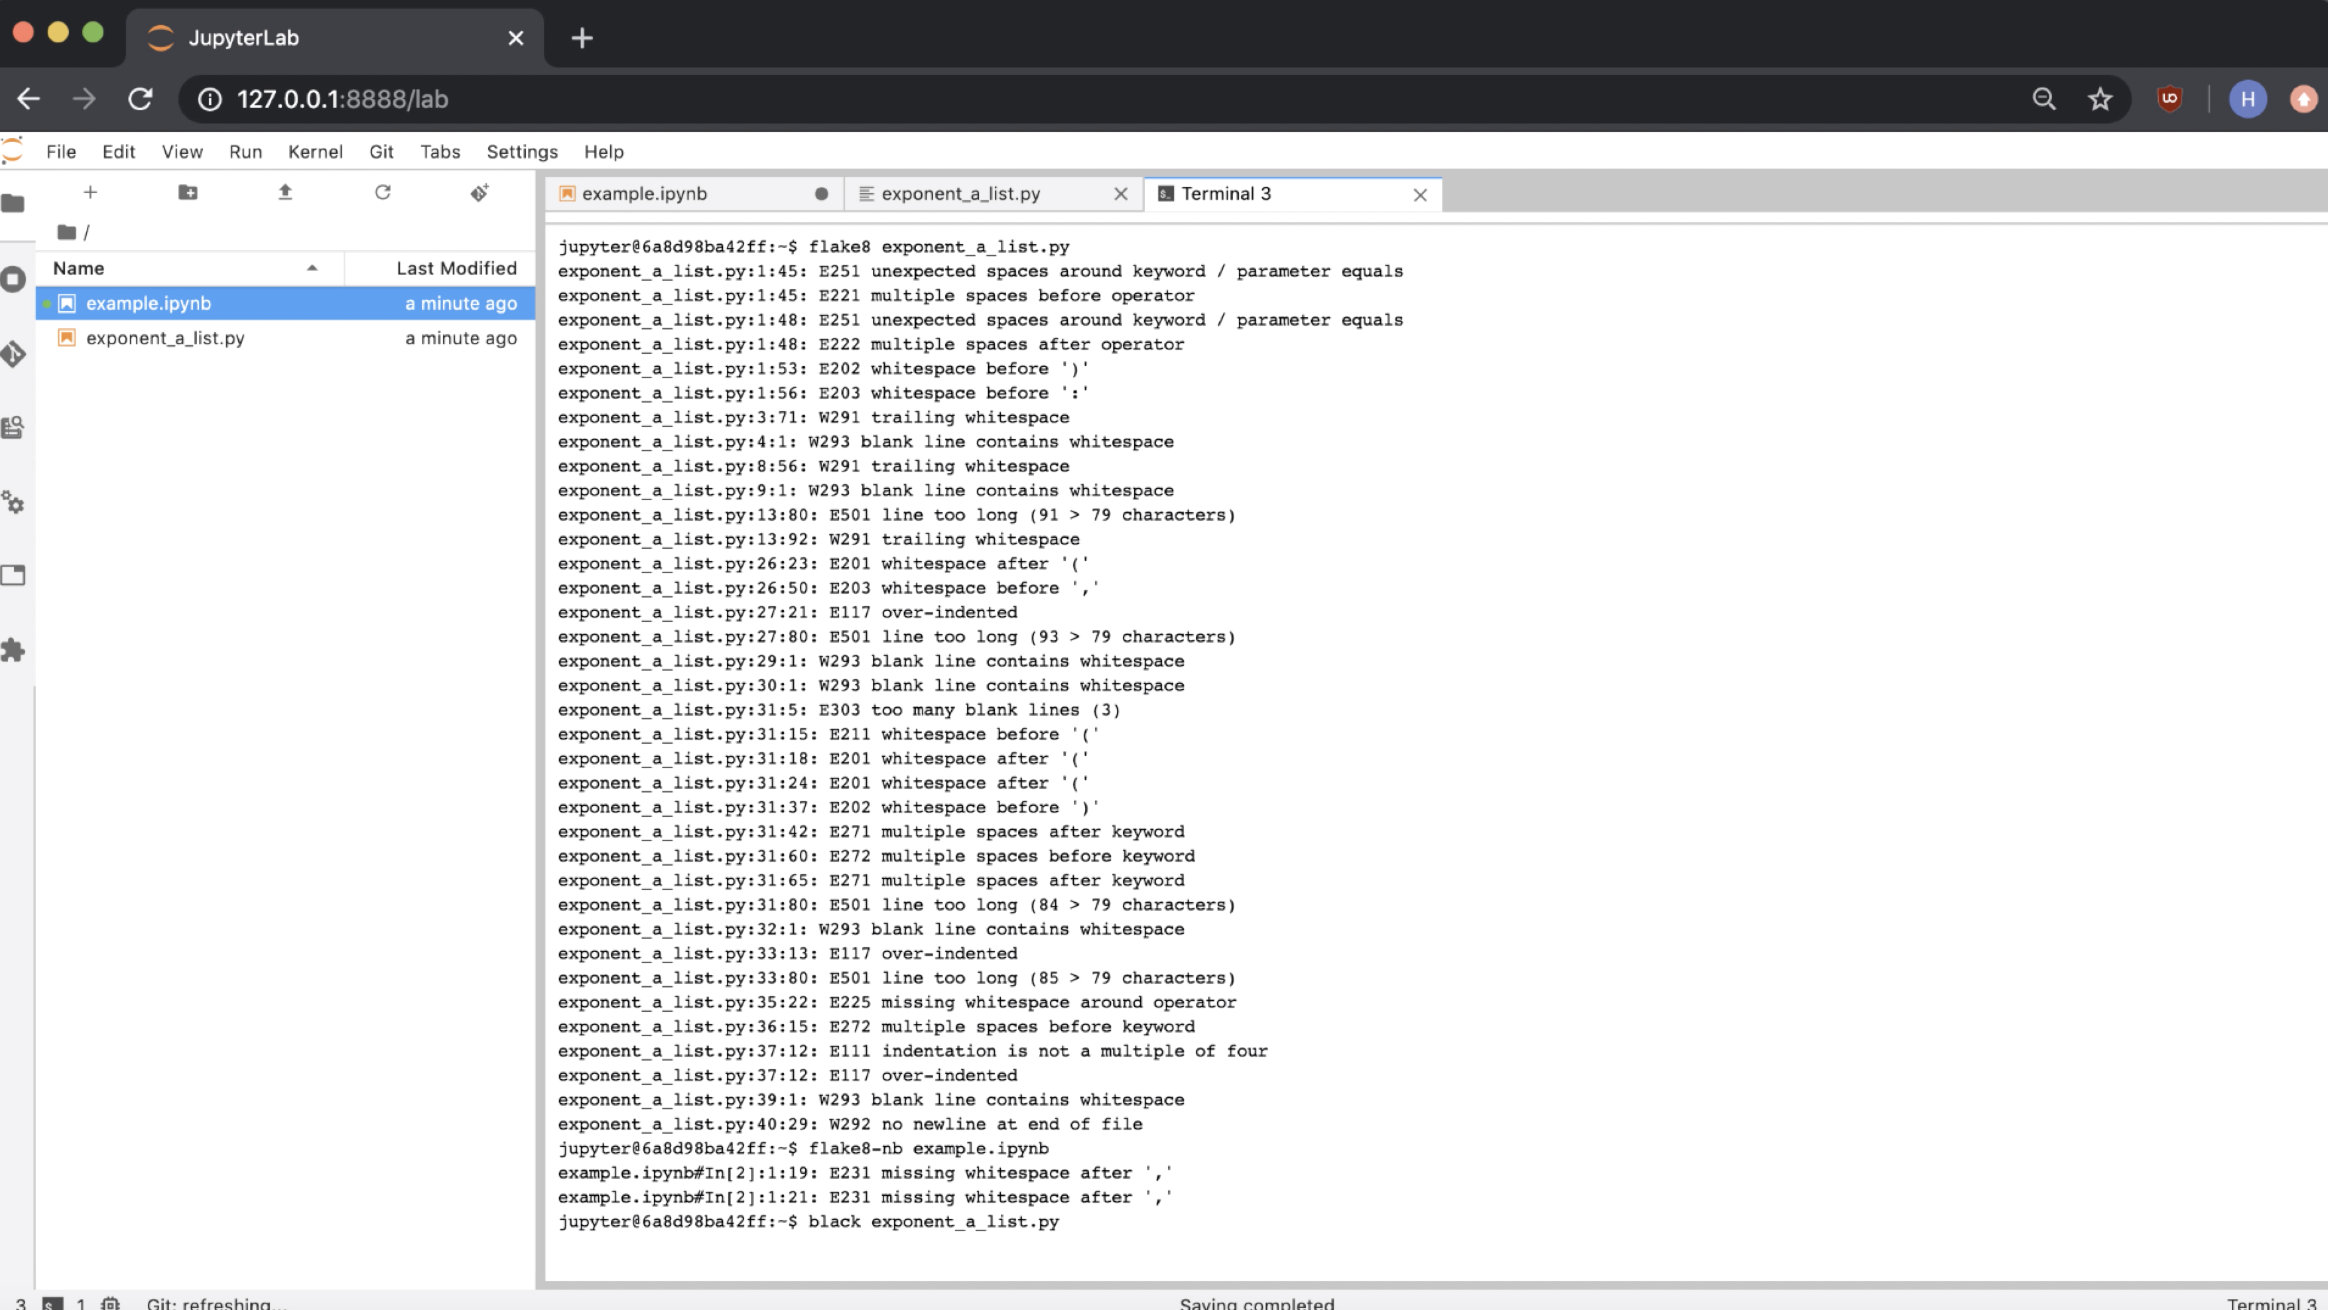Open the Extension Manager puzzle icon
2328x1310 pixels.
tap(13, 650)
